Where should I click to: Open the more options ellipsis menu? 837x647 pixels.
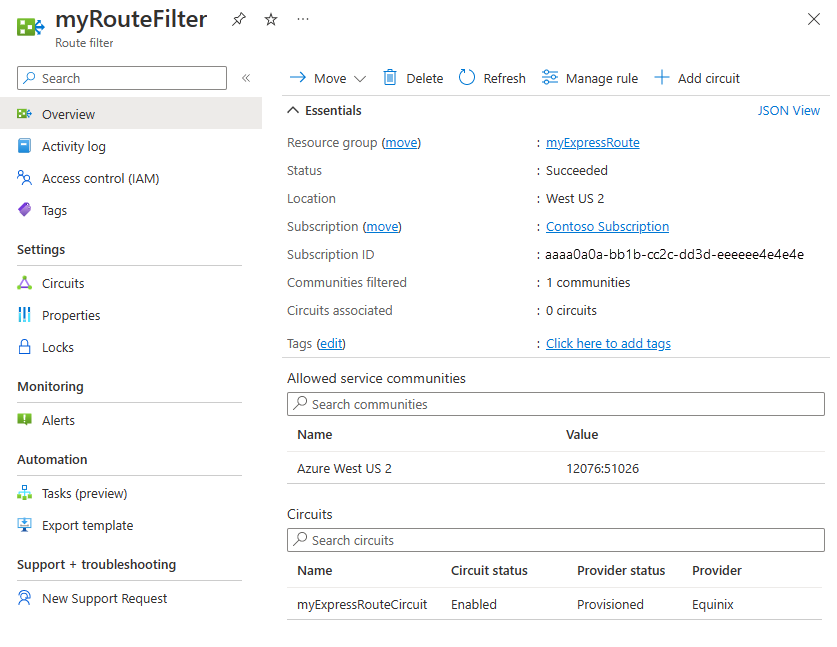(x=303, y=18)
